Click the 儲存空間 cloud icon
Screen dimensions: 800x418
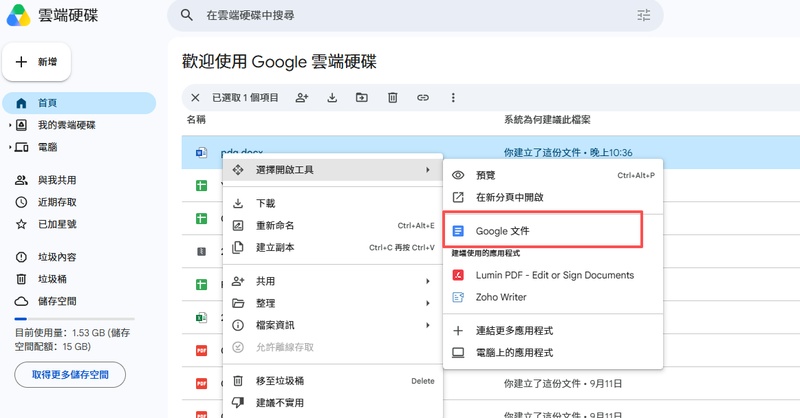coord(21,301)
